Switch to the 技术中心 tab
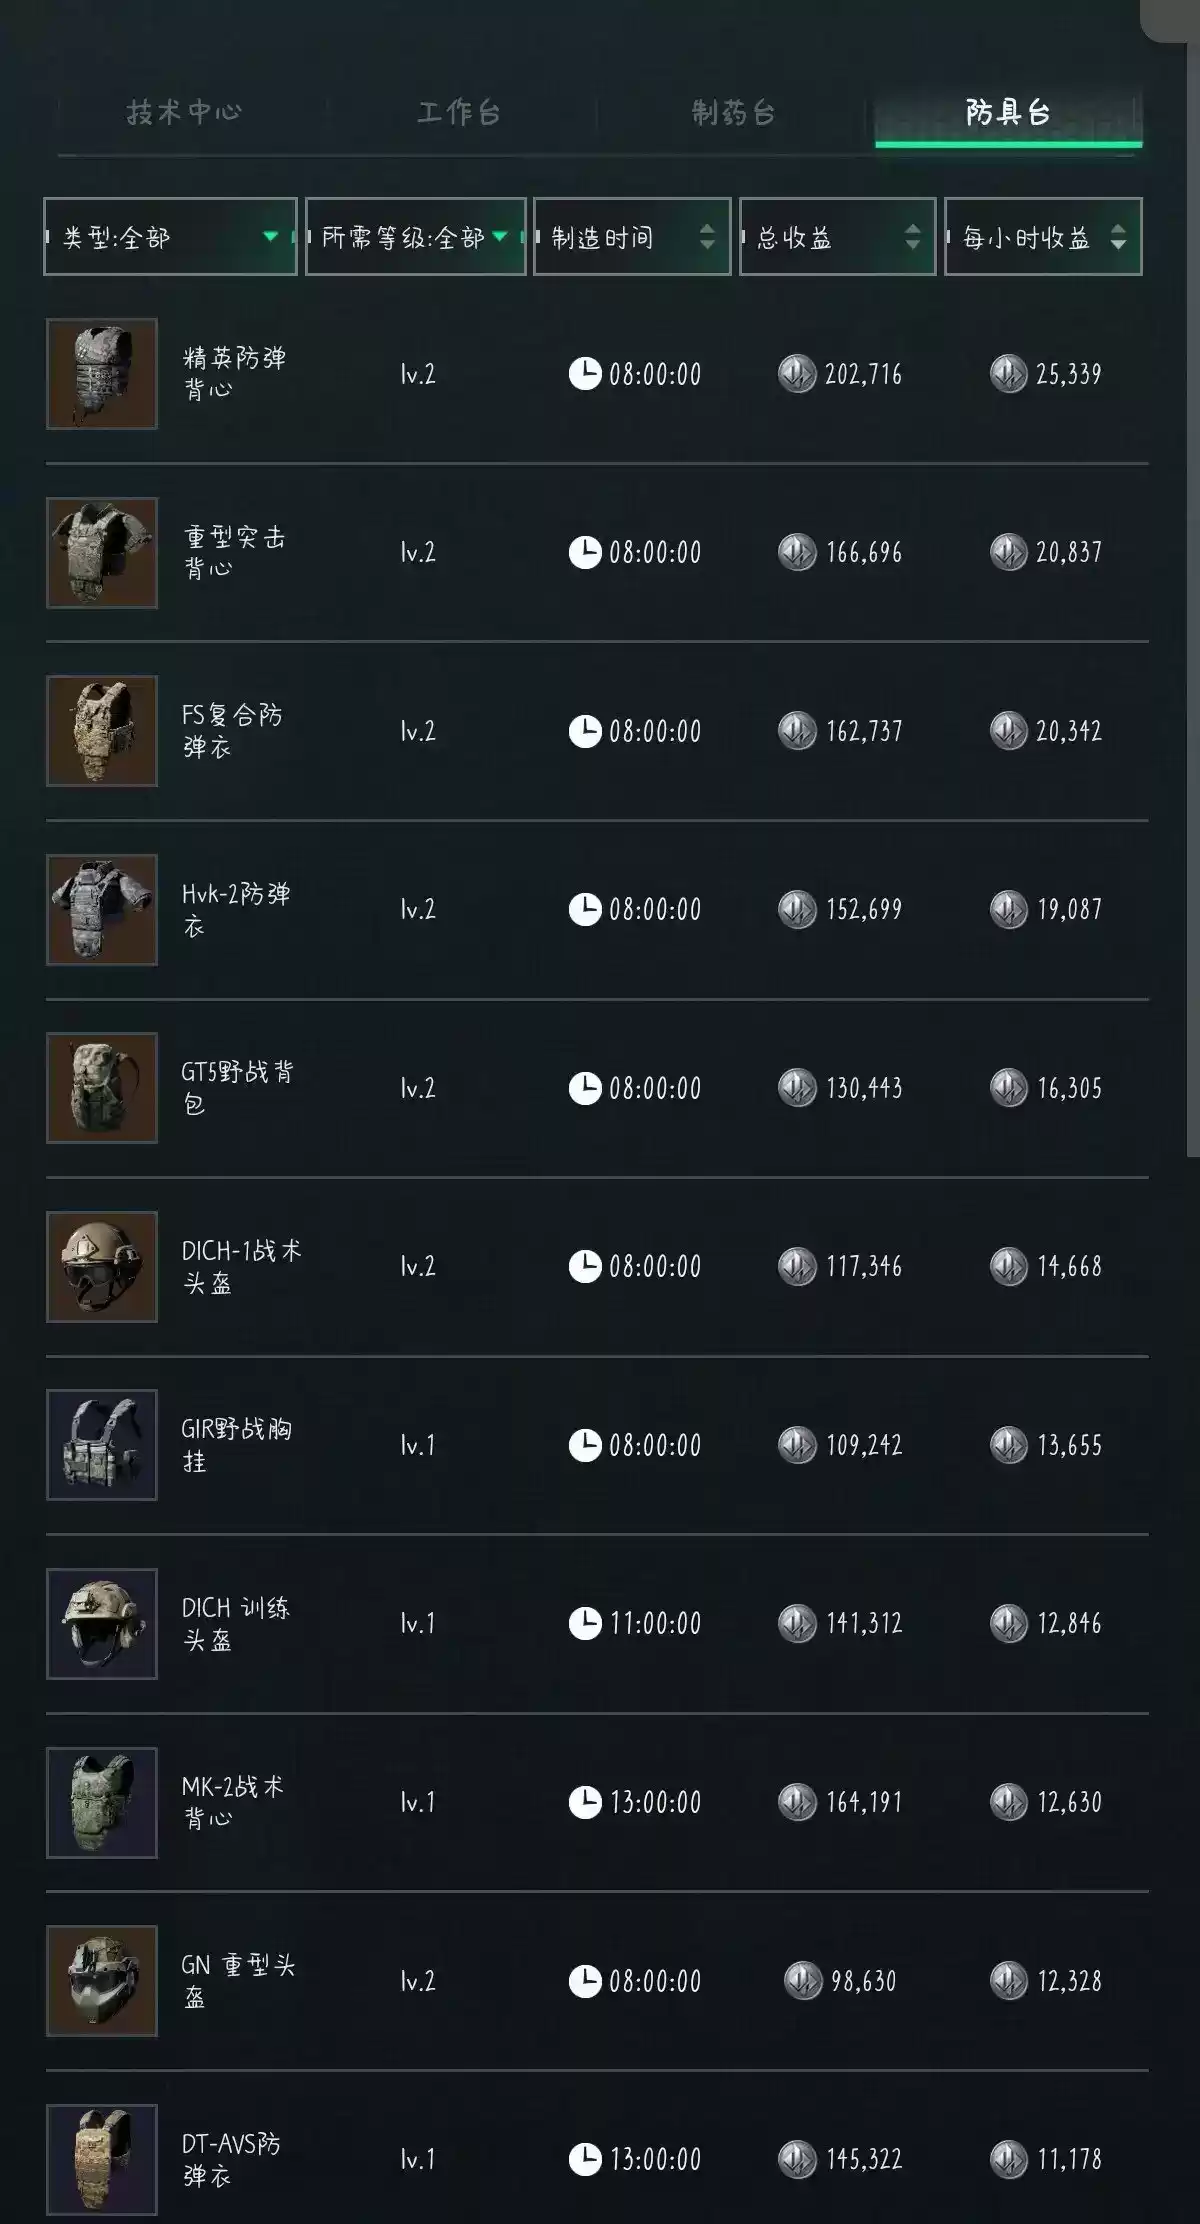This screenshot has height=2224, width=1200. [184, 112]
